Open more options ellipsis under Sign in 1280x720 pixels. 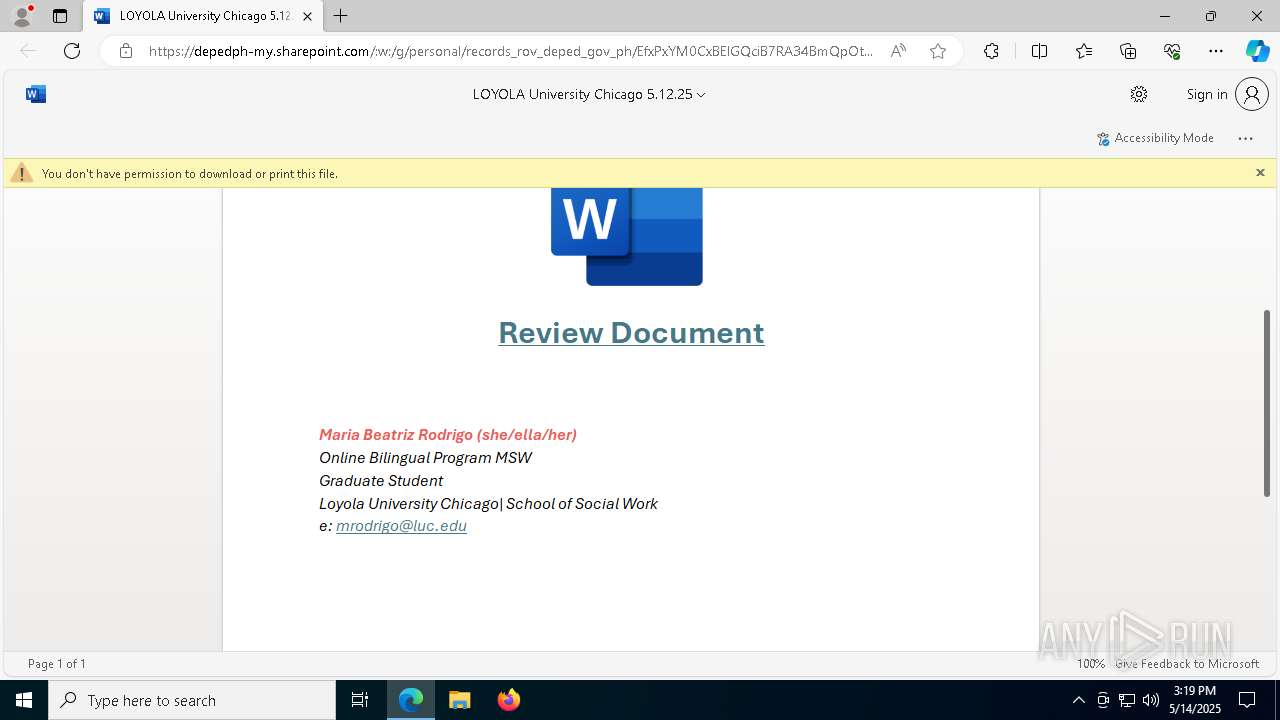coord(1245,138)
